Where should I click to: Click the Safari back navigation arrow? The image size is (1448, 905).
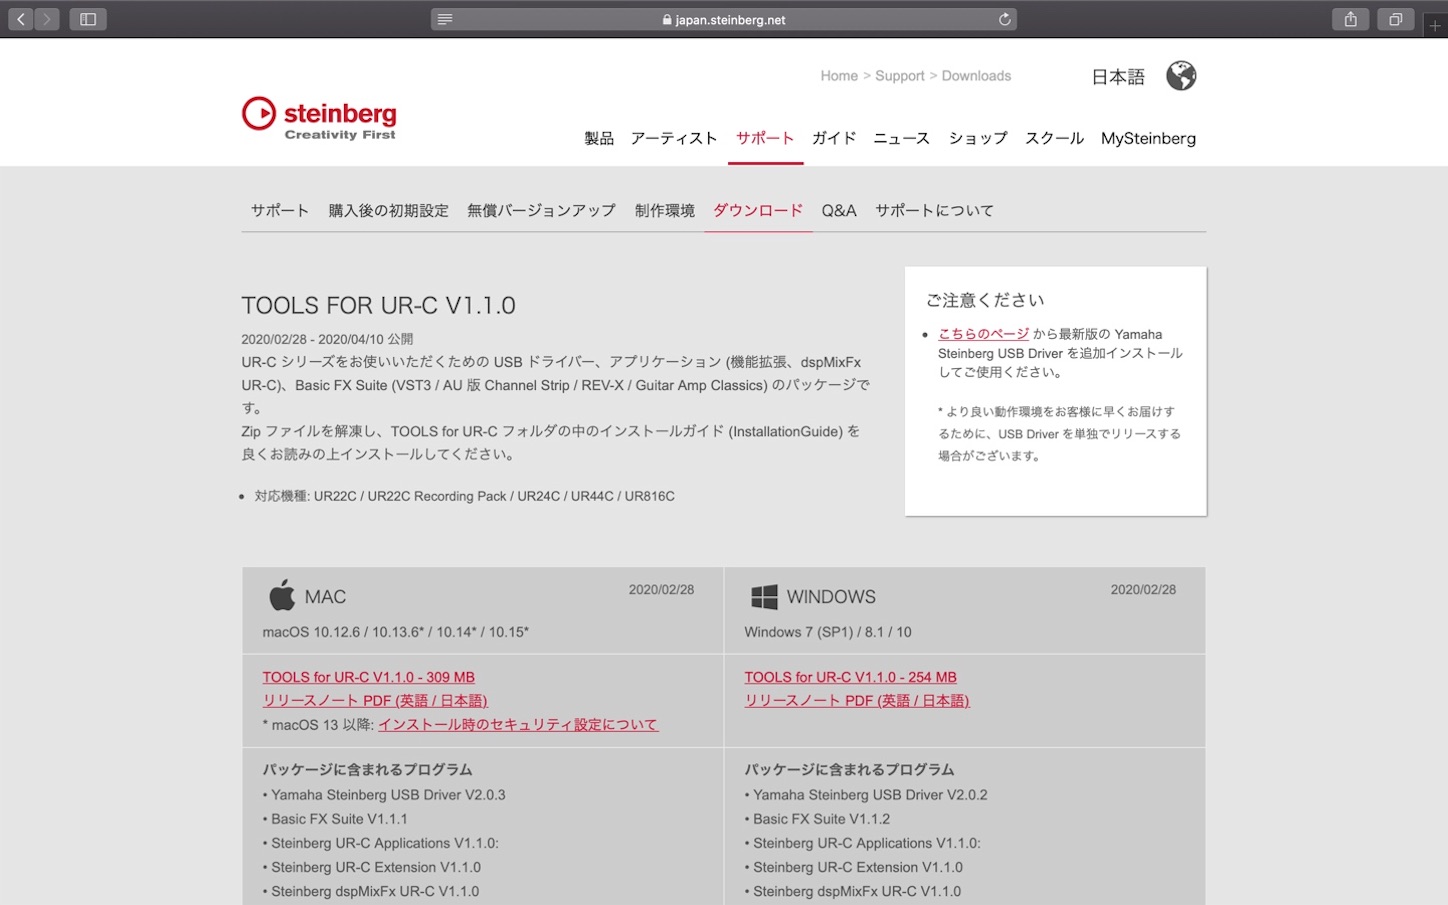click(20, 18)
